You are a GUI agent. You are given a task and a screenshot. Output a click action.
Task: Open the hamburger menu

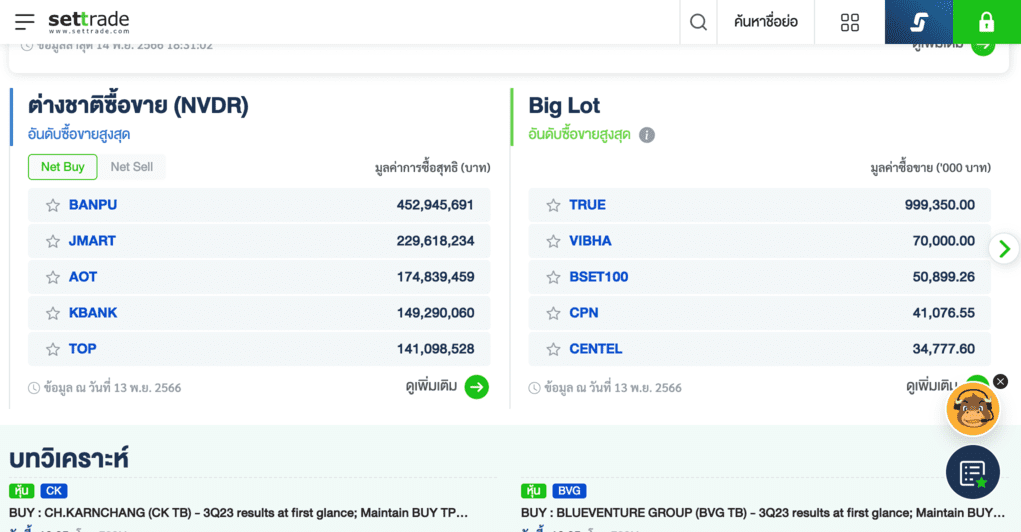pos(24,22)
